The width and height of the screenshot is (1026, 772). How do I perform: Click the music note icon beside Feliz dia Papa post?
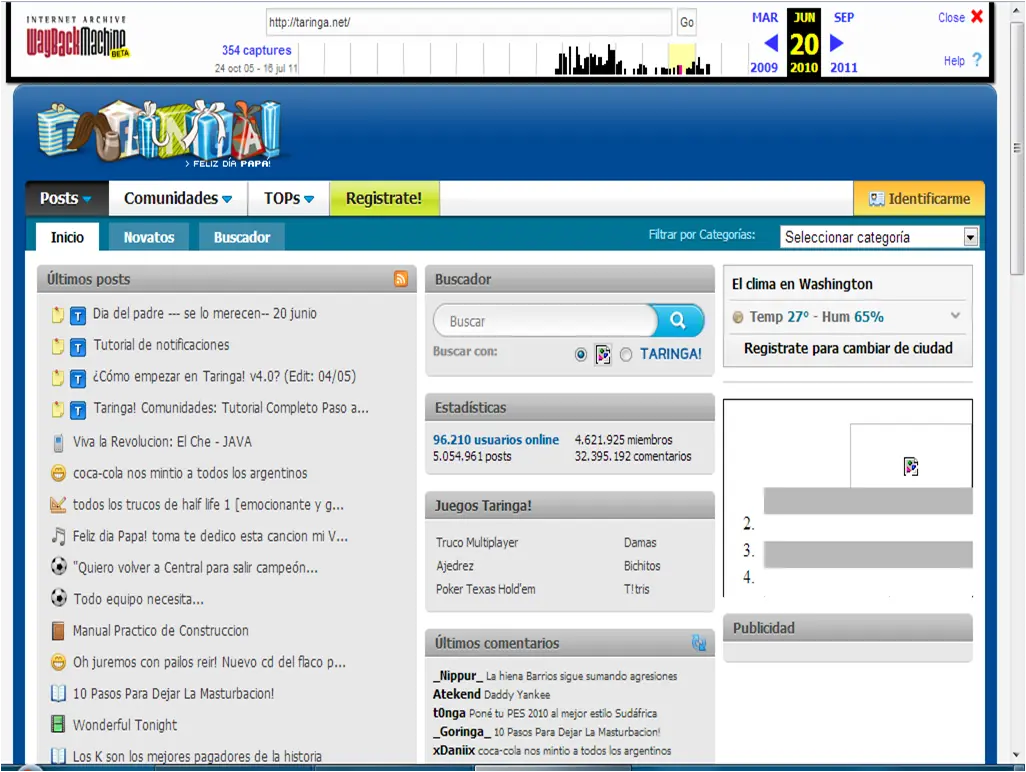click(x=58, y=536)
